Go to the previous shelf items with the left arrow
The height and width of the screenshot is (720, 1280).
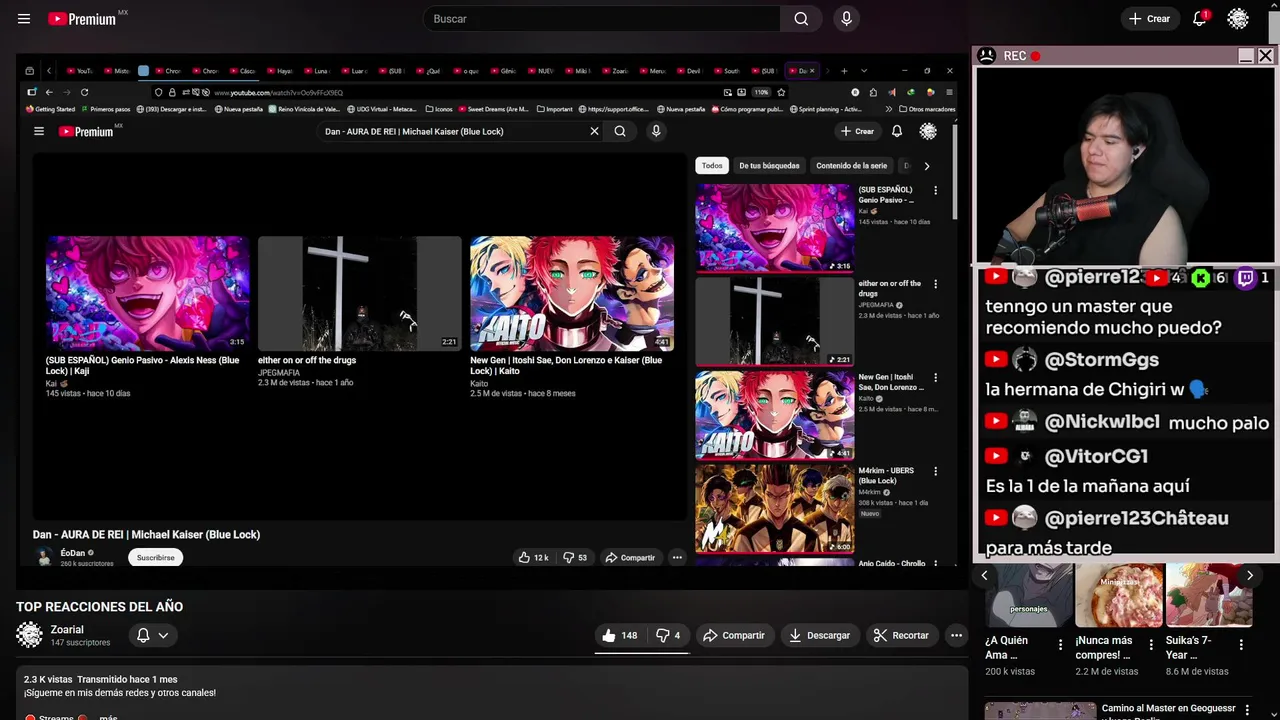[984, 575]
